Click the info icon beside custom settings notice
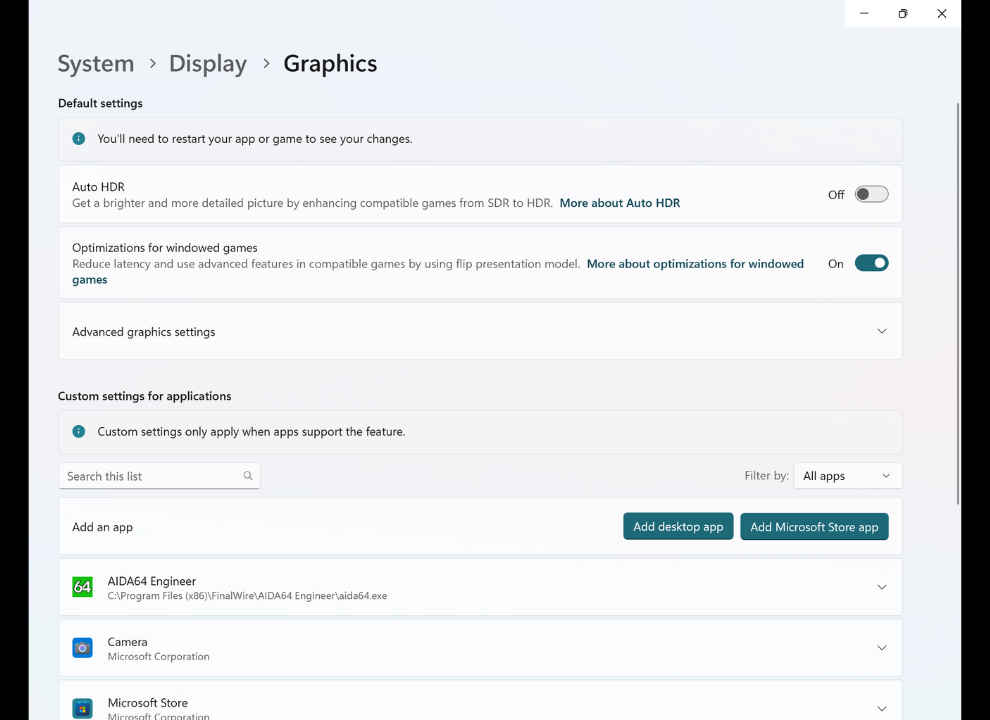The height and width of the screenshot is (720, 990). click(x=79, y=432)
